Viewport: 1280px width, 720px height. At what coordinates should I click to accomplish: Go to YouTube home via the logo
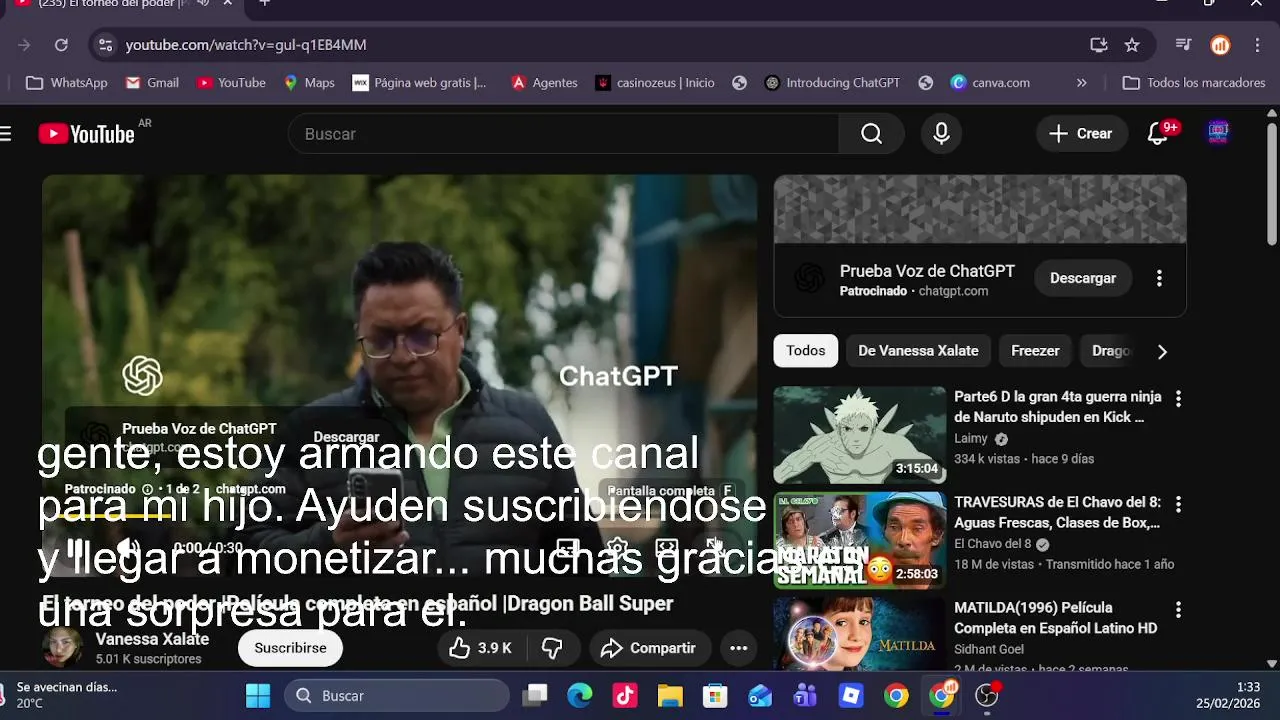[x=86, y=134]
